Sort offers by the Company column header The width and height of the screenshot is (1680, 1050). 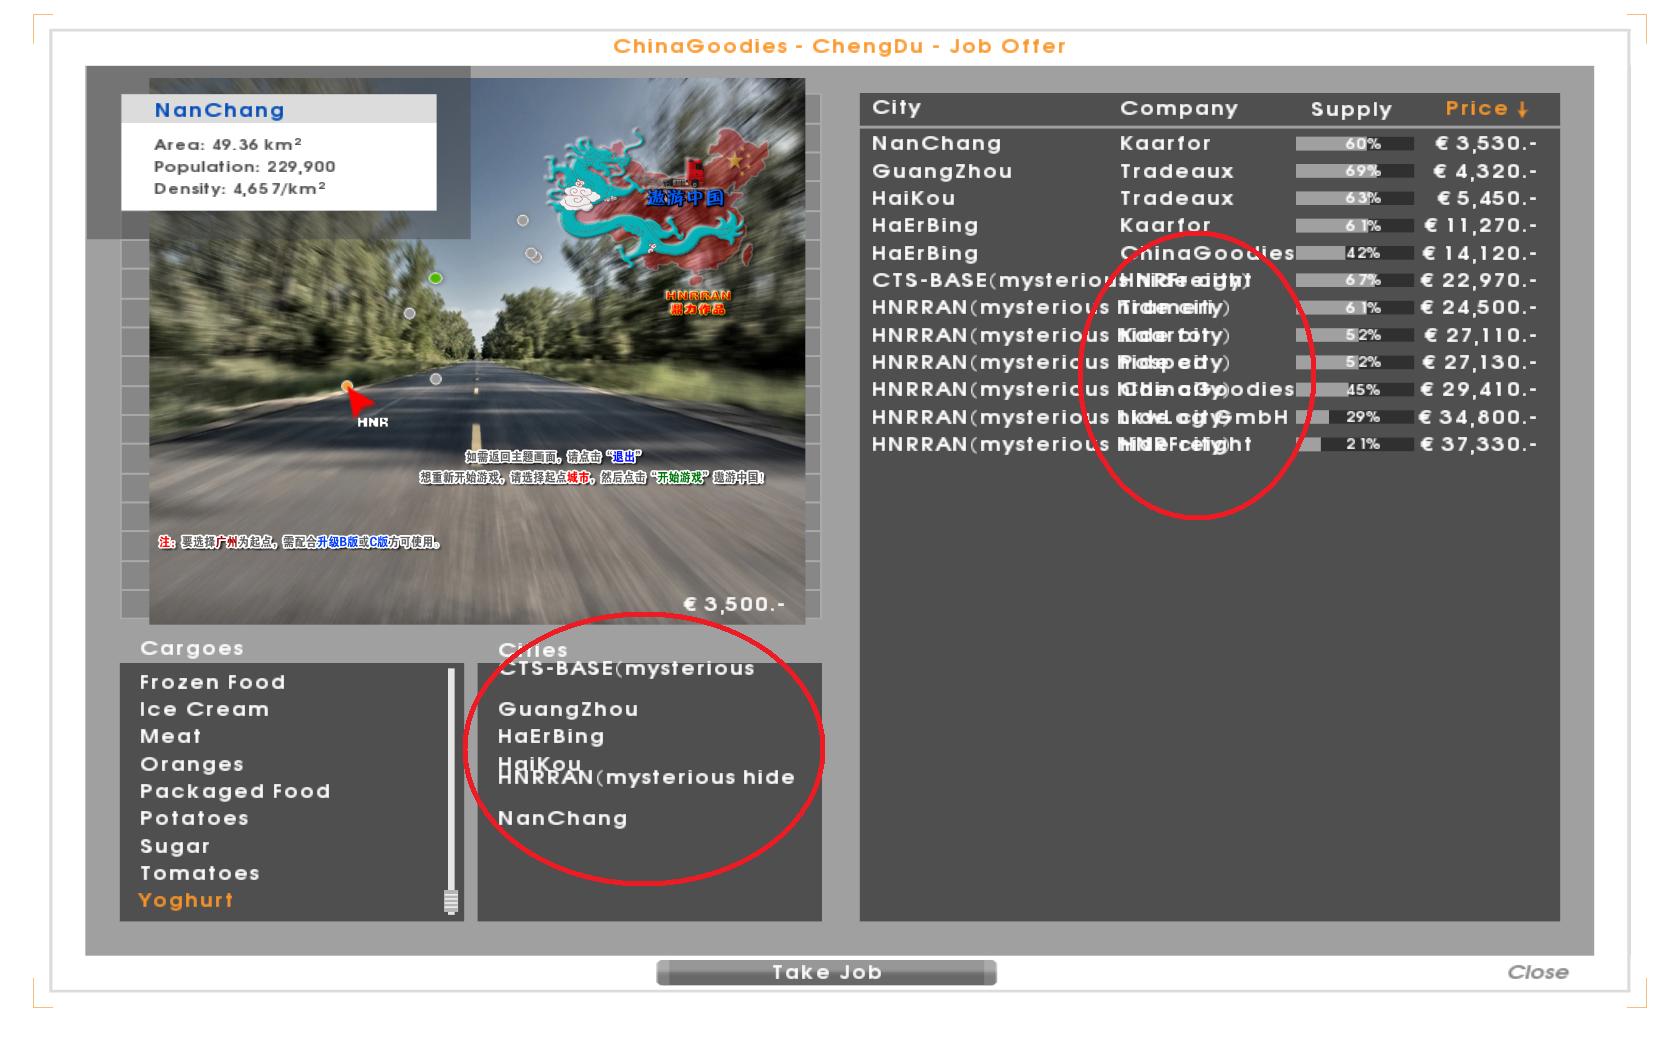[x=1178, y=109]
